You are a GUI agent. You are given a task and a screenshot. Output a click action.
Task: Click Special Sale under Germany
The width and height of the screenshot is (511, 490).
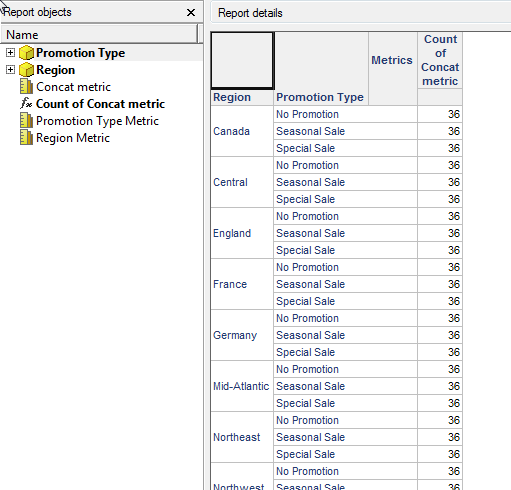point(345,352)
